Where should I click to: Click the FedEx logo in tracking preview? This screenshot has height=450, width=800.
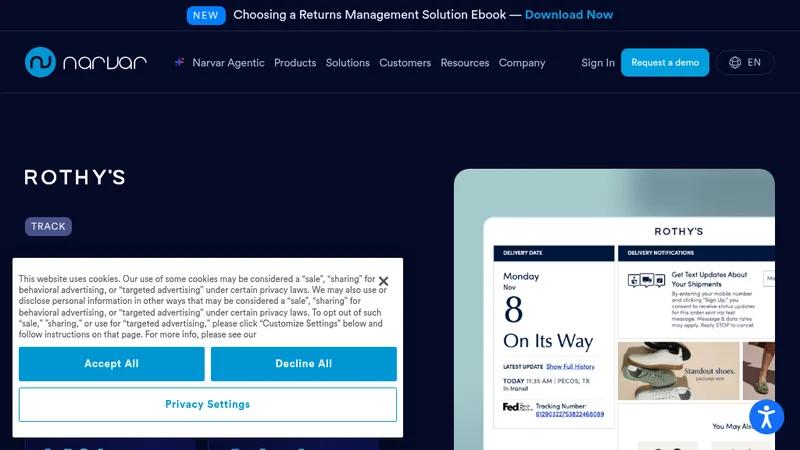coord(517,407)
